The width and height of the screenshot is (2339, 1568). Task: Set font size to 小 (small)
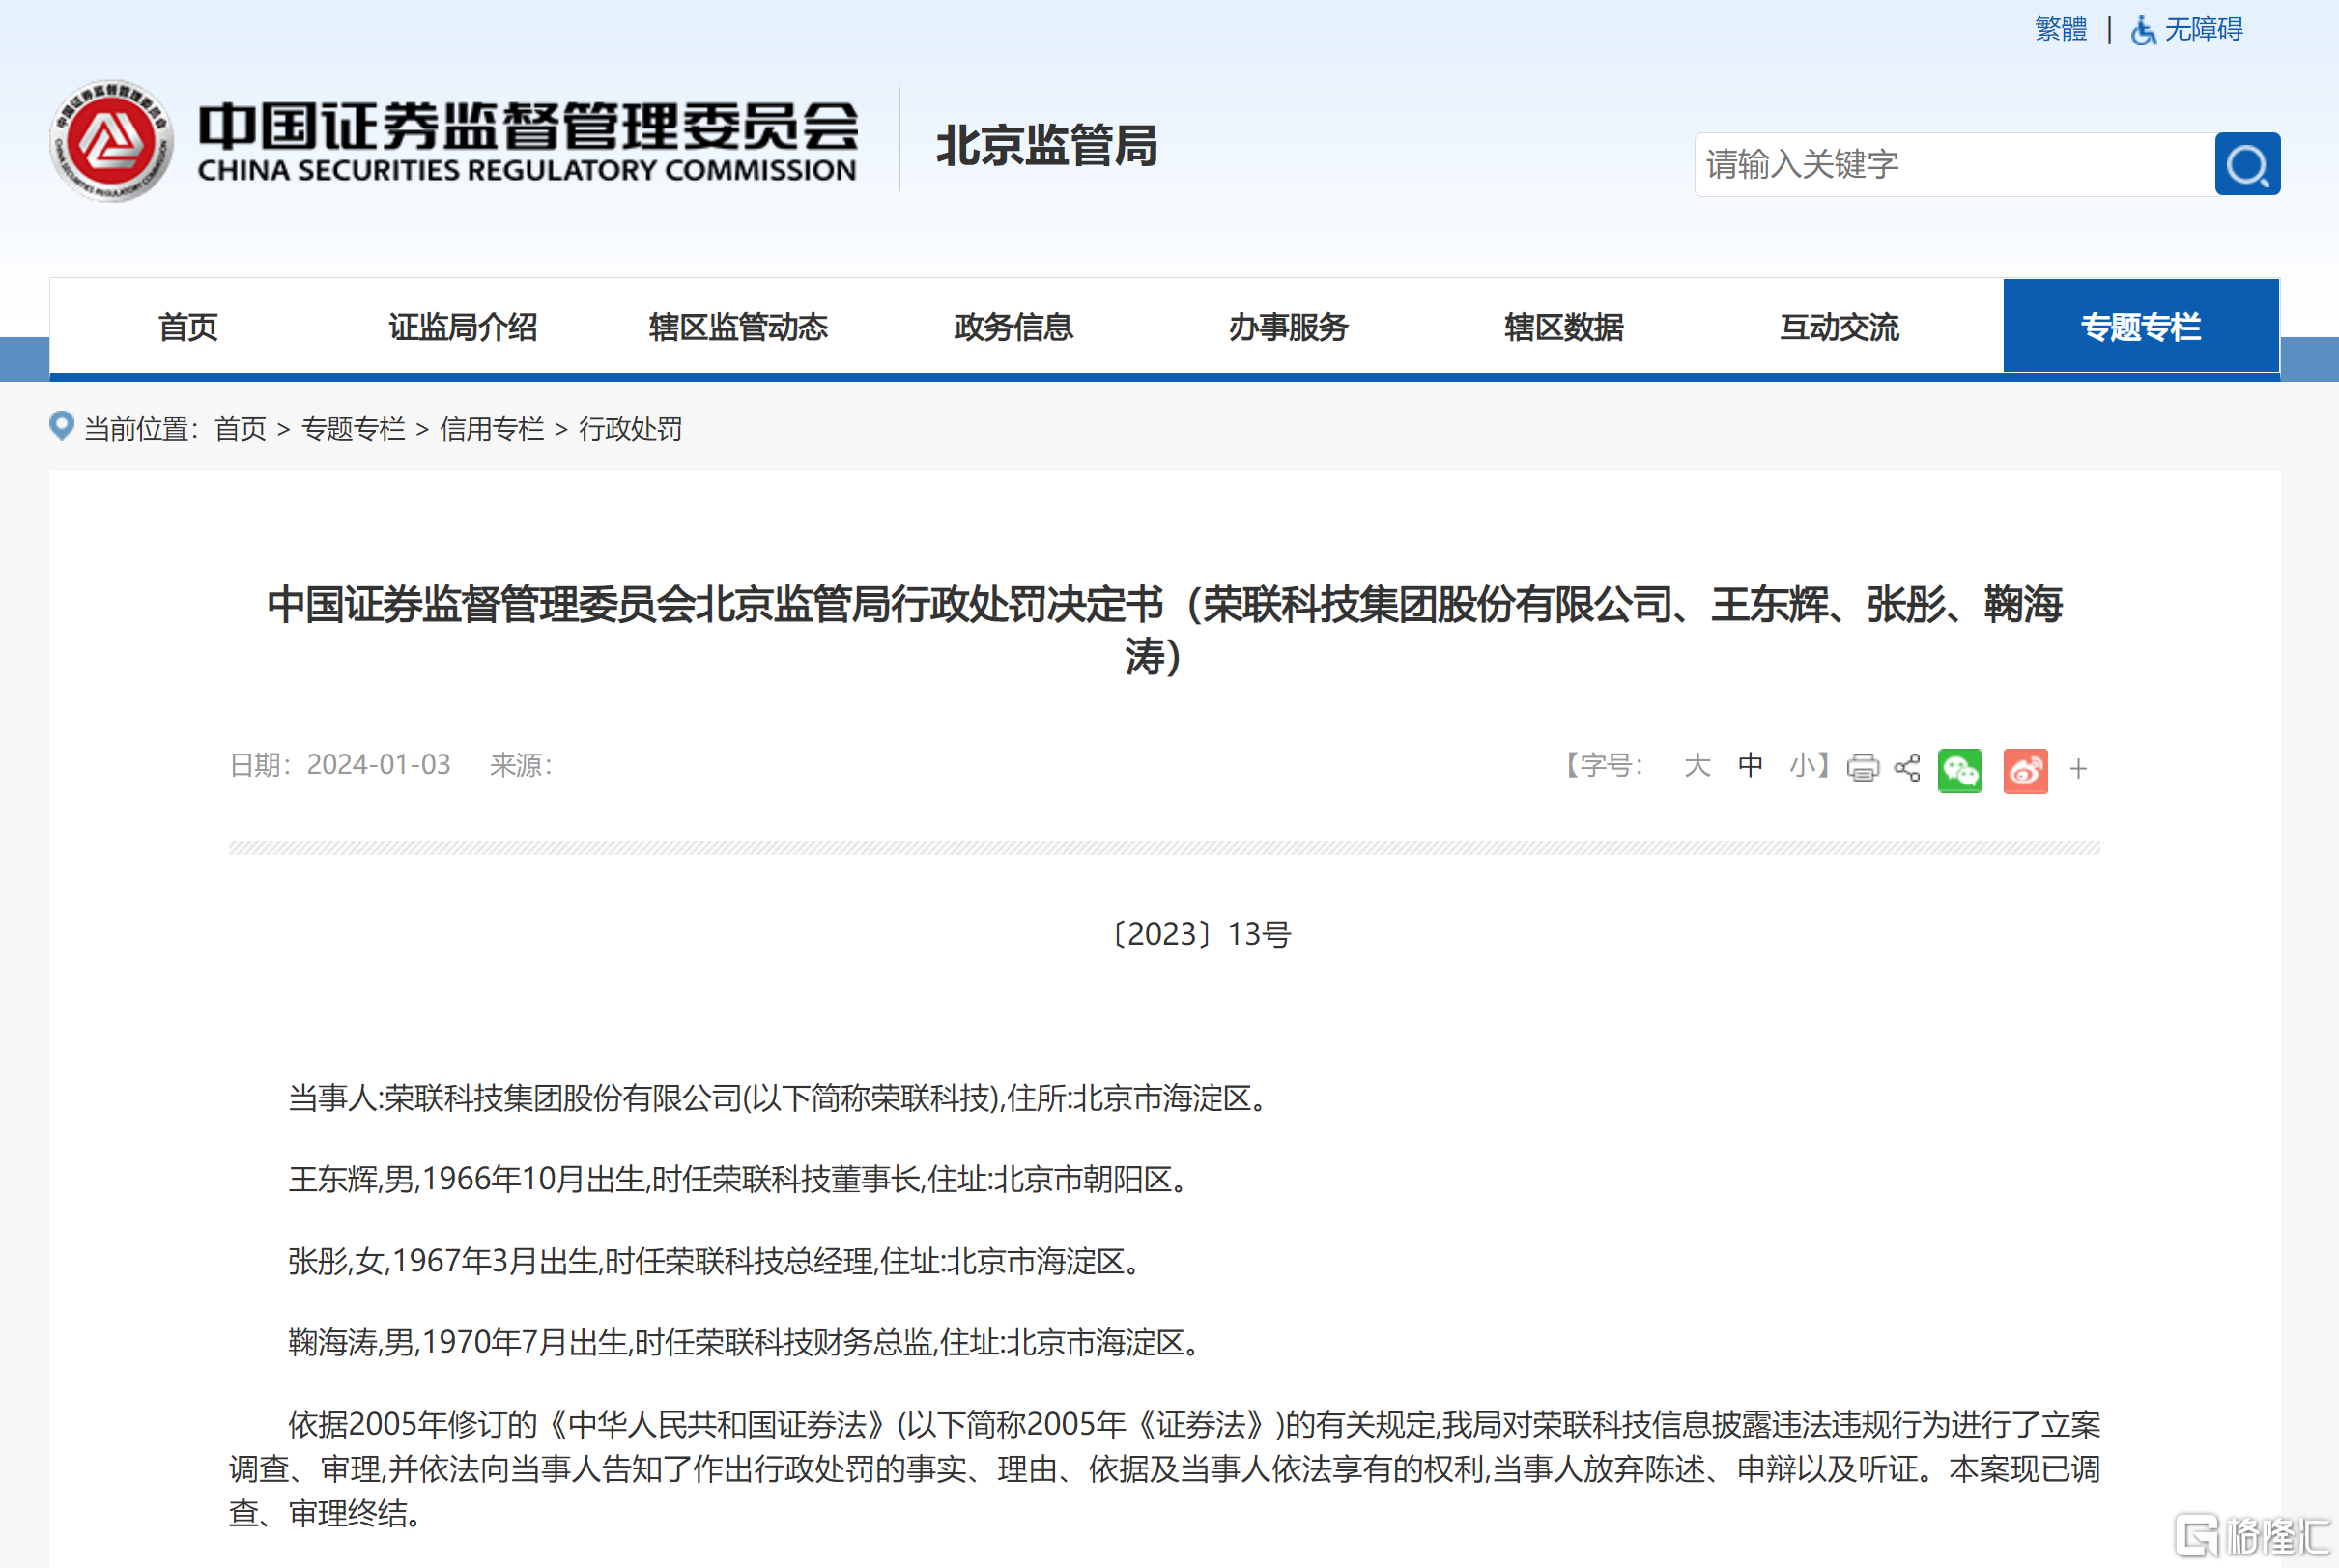pyautogui.click(x=1802, y=766)
